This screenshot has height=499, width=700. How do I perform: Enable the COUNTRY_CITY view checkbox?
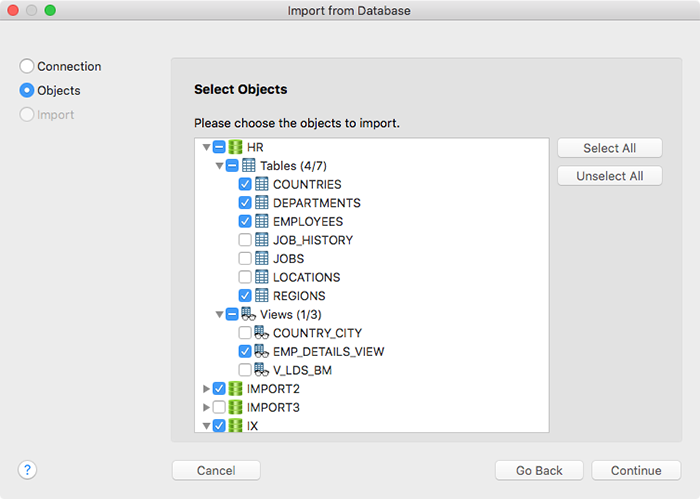[x=245, y=333]
